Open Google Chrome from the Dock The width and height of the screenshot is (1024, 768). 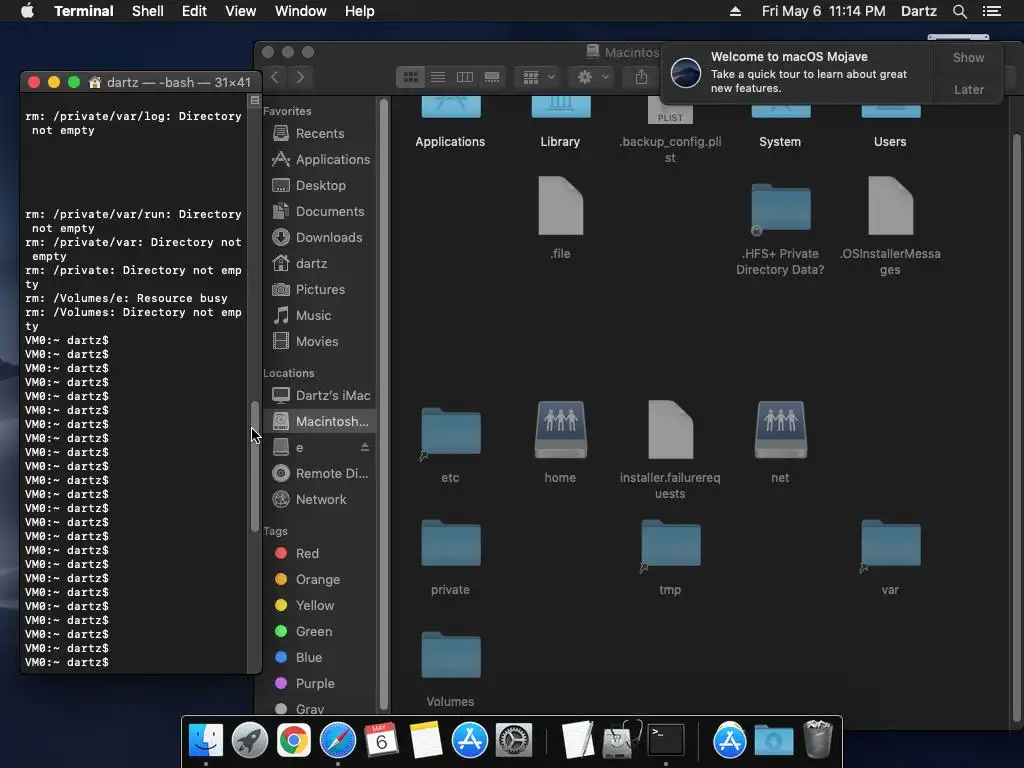click(x=293, y=741)
